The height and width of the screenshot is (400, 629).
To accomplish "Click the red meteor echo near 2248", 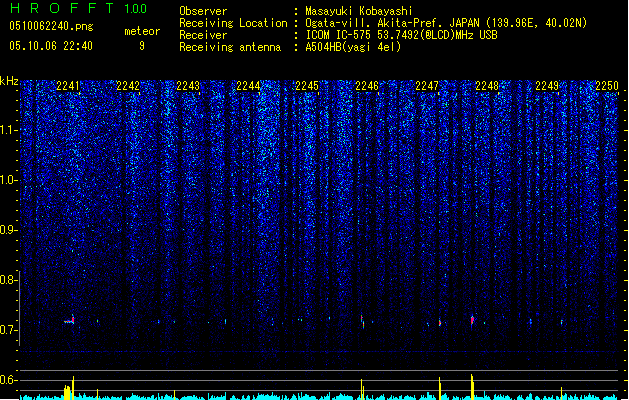I will pyautogui.click(x=472, y=321).
